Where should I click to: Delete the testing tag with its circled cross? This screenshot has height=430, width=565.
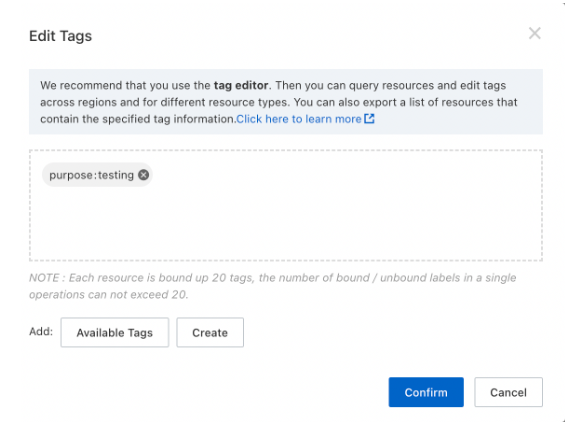pyautogui.click(x=143, y=175)
